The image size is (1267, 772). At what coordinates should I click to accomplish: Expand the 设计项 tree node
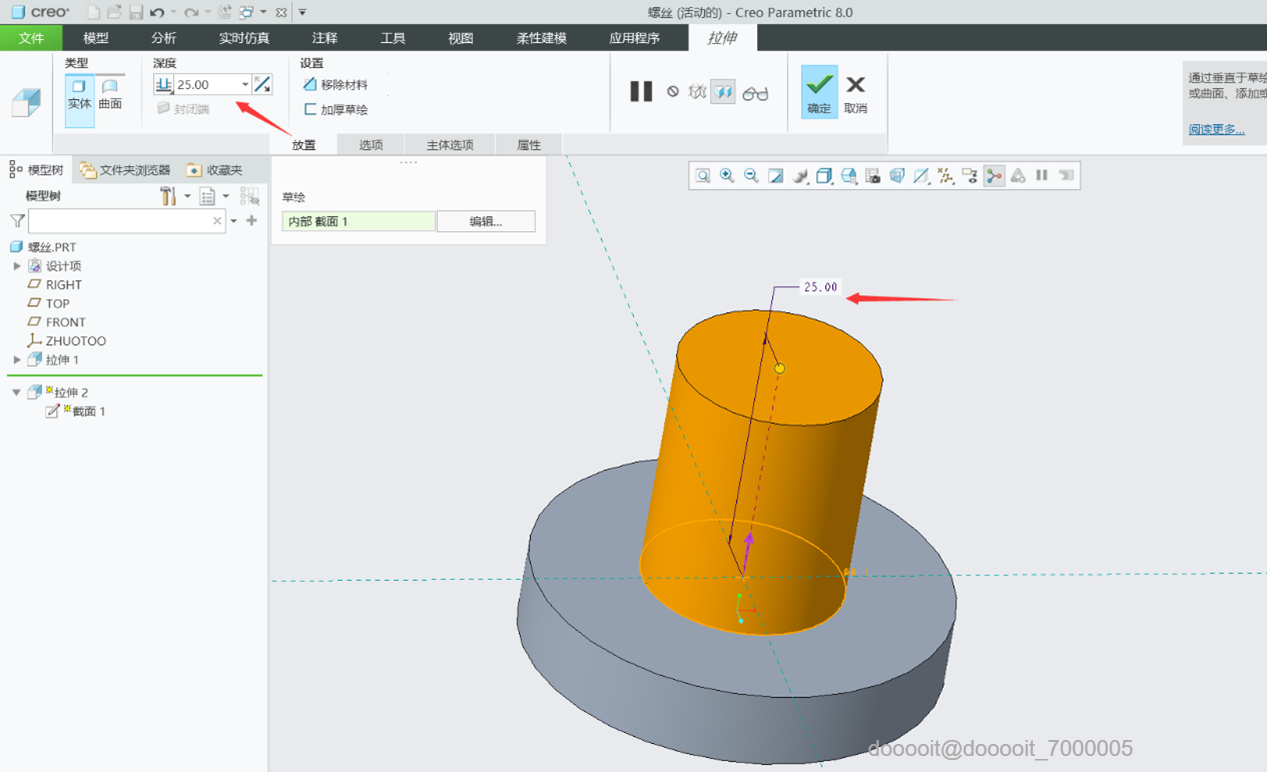pyautogui.click(x=17, y=266)
